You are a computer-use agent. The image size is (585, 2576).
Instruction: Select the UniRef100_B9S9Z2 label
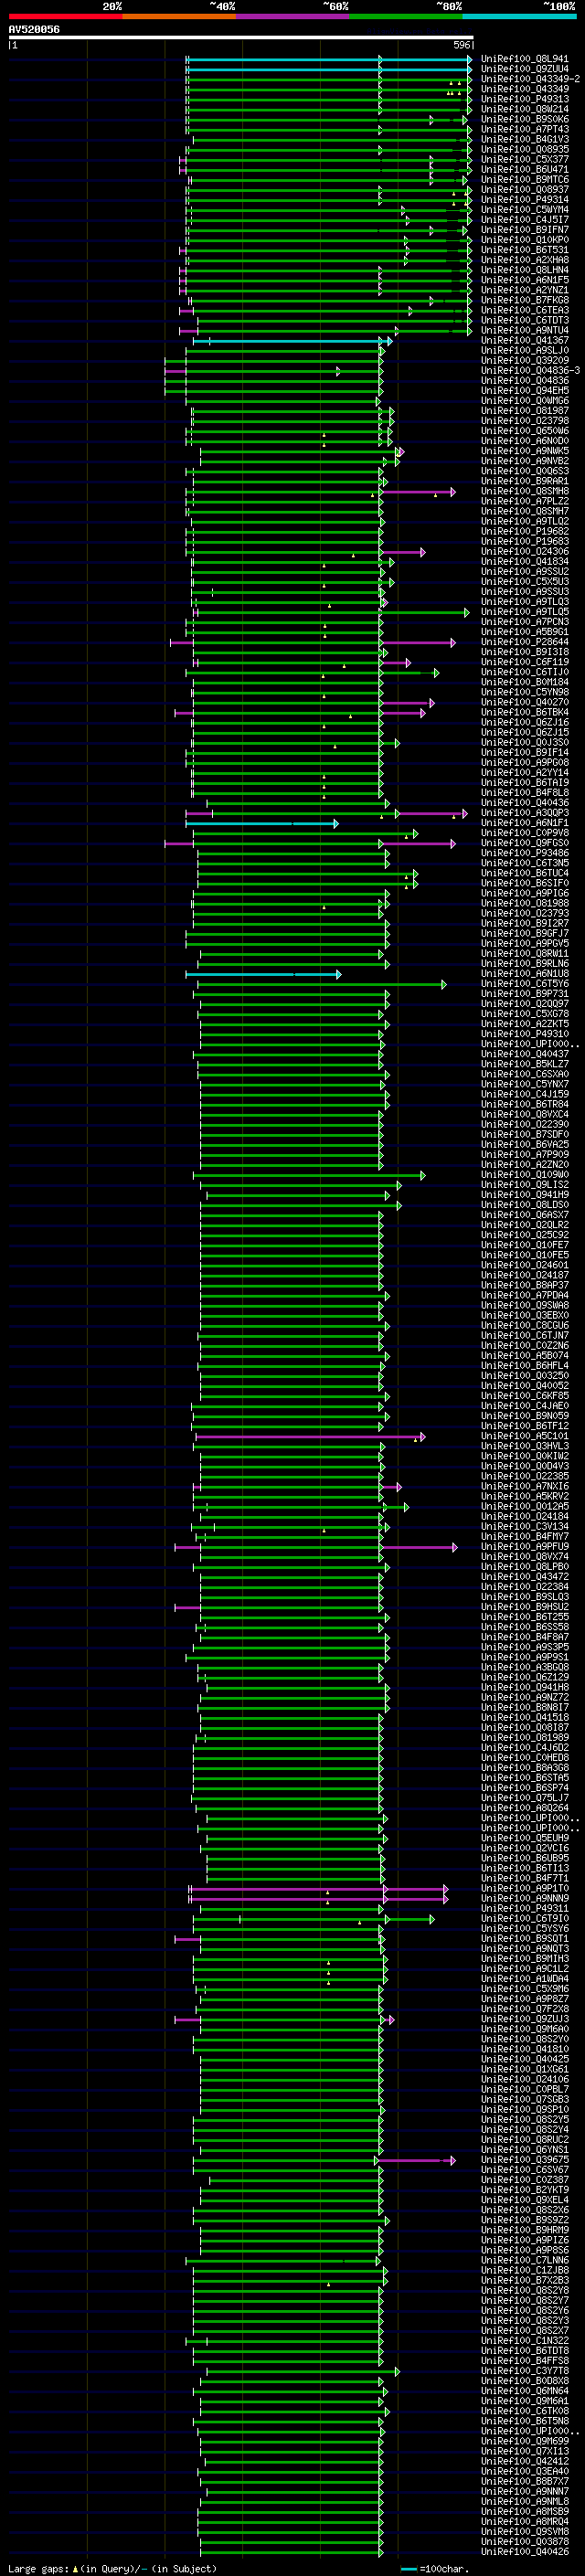[x=524, y=2220]
